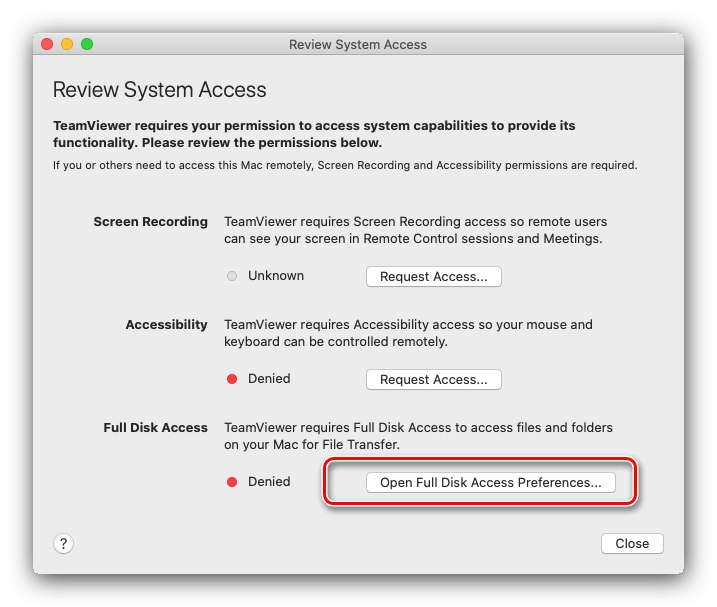Click the large Review System Access heading
Image resolution: width=717 pixels, height=607 pixels.
point(159,90)
